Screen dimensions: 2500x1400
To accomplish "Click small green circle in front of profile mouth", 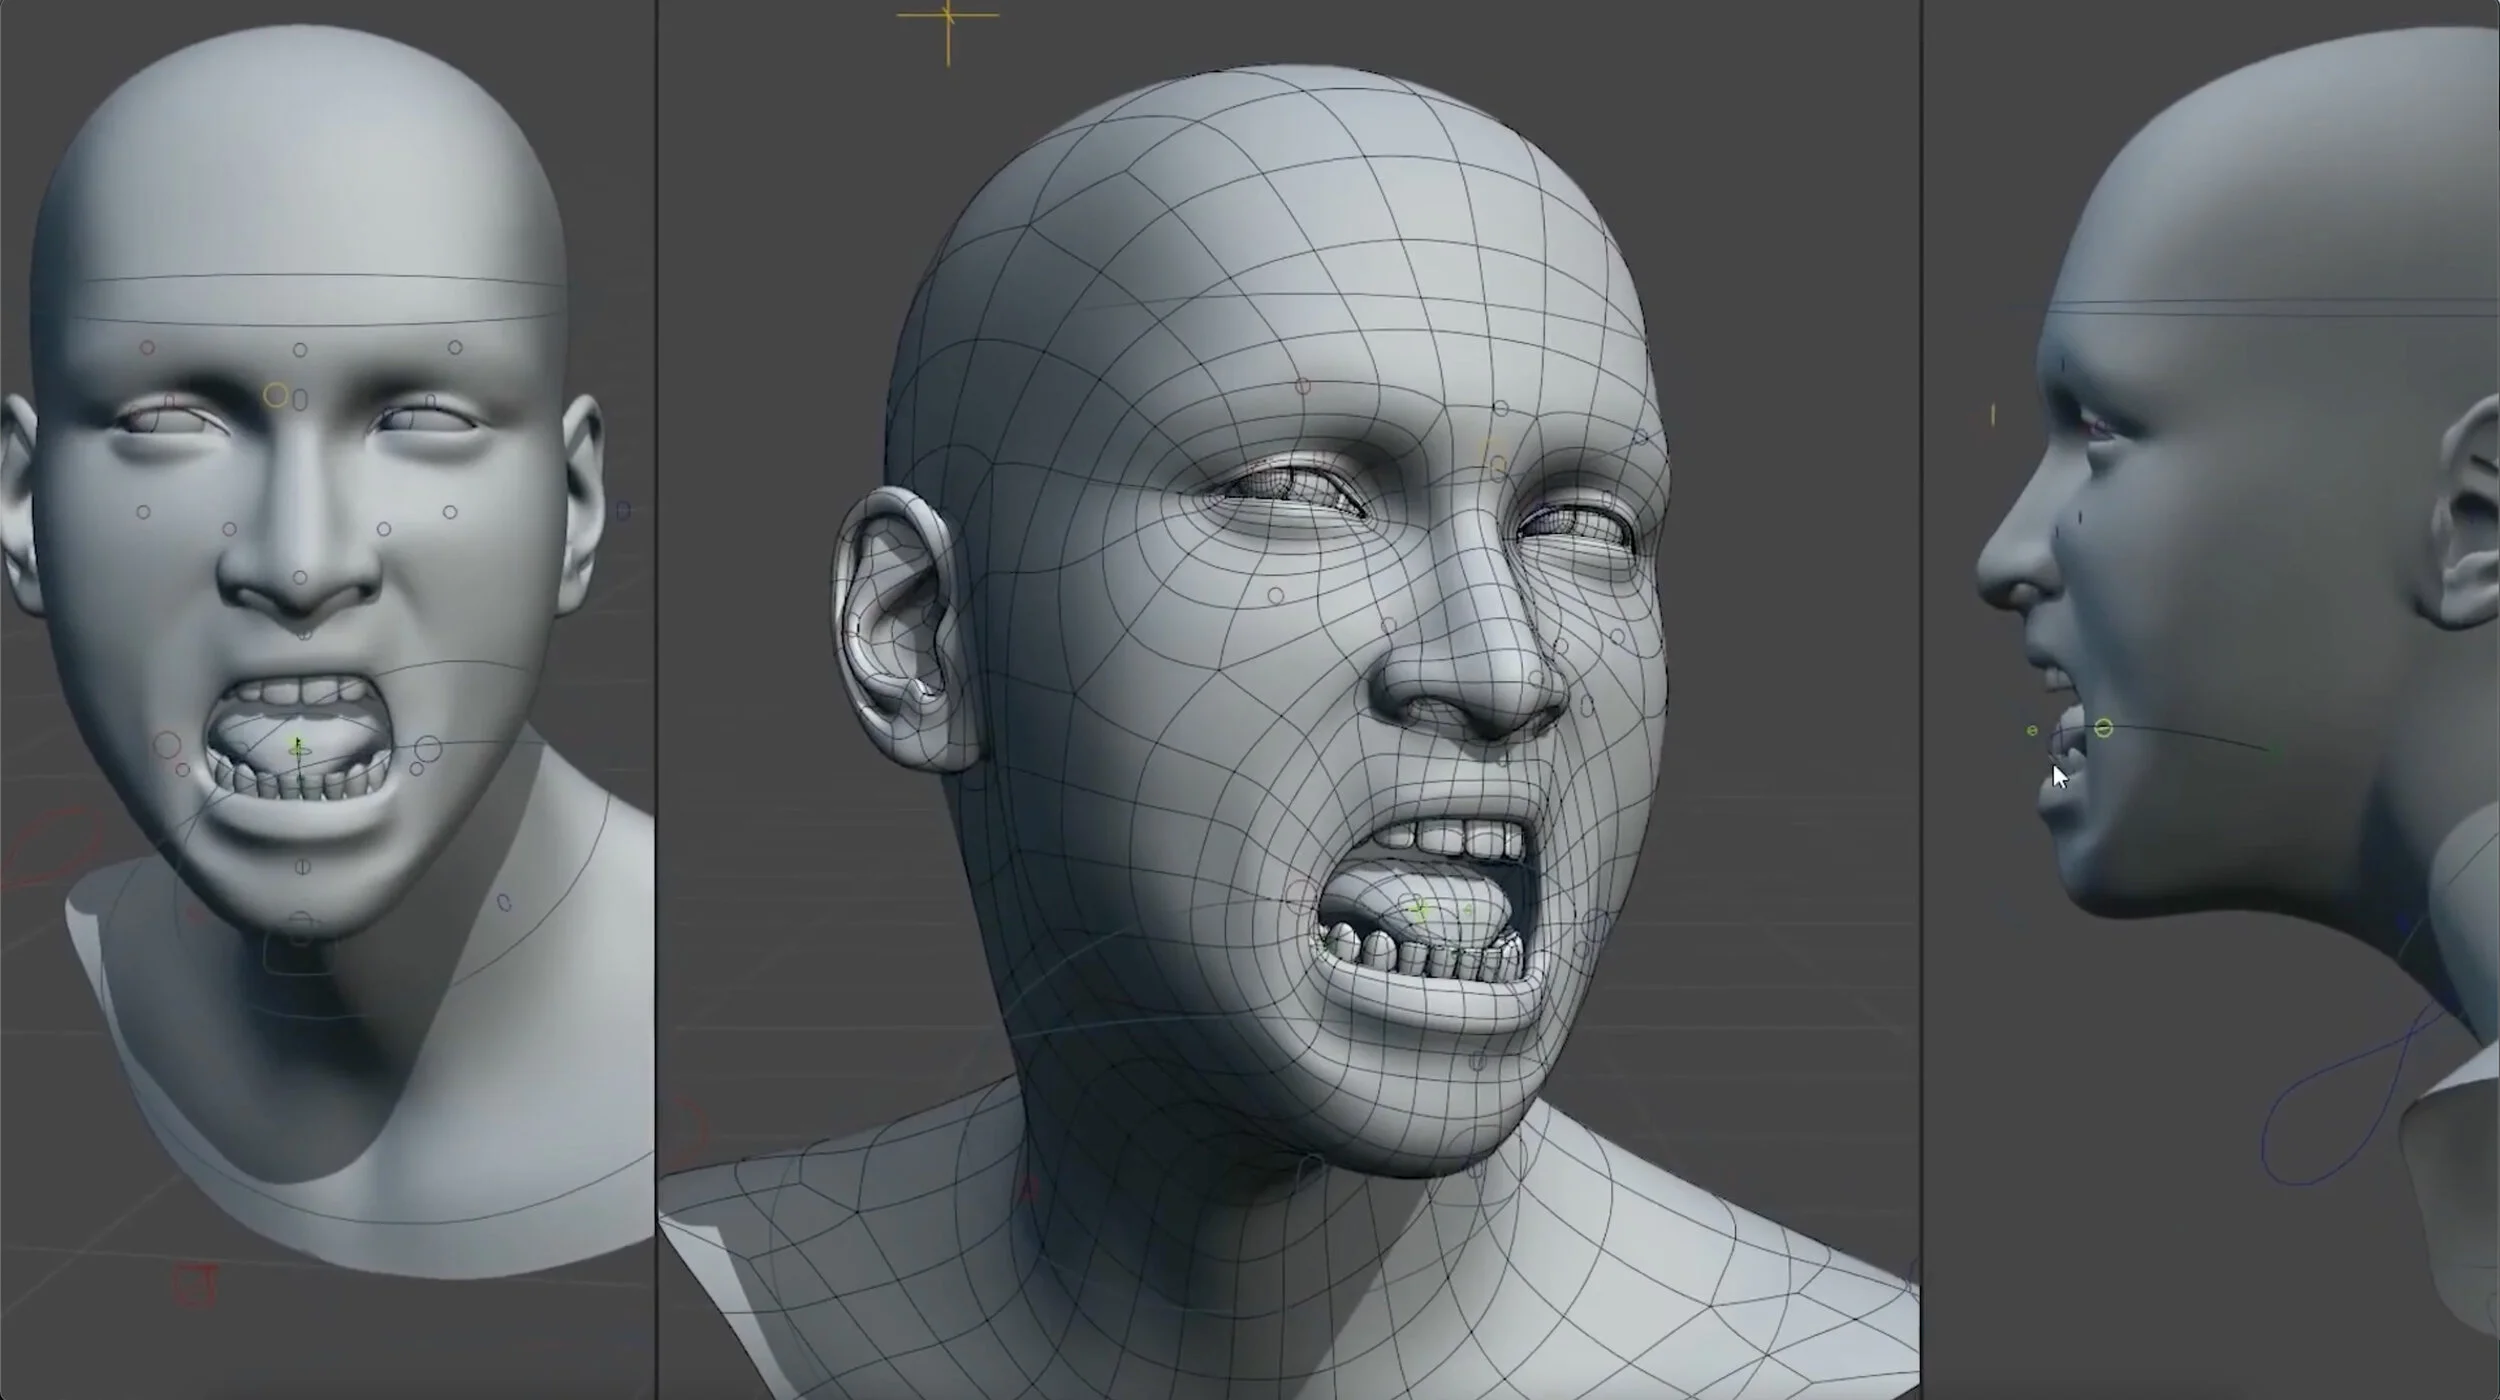I will click(2032, 731).
